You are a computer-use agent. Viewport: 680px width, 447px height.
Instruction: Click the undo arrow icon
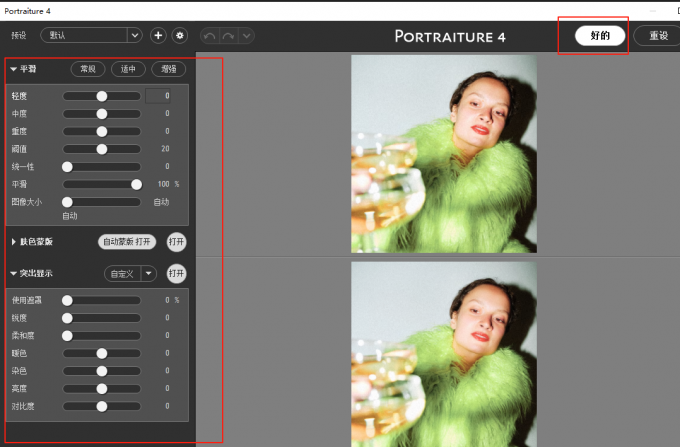209,36
